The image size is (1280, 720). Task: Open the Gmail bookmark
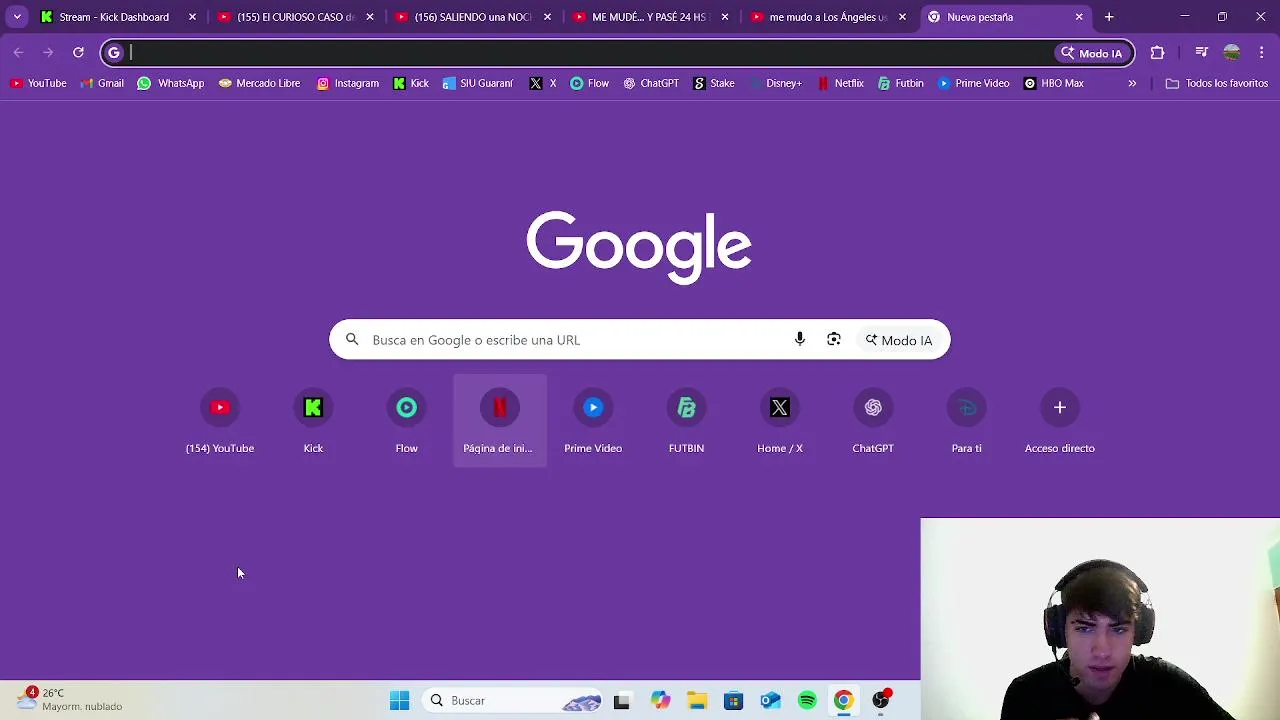(x=102, y=83)
